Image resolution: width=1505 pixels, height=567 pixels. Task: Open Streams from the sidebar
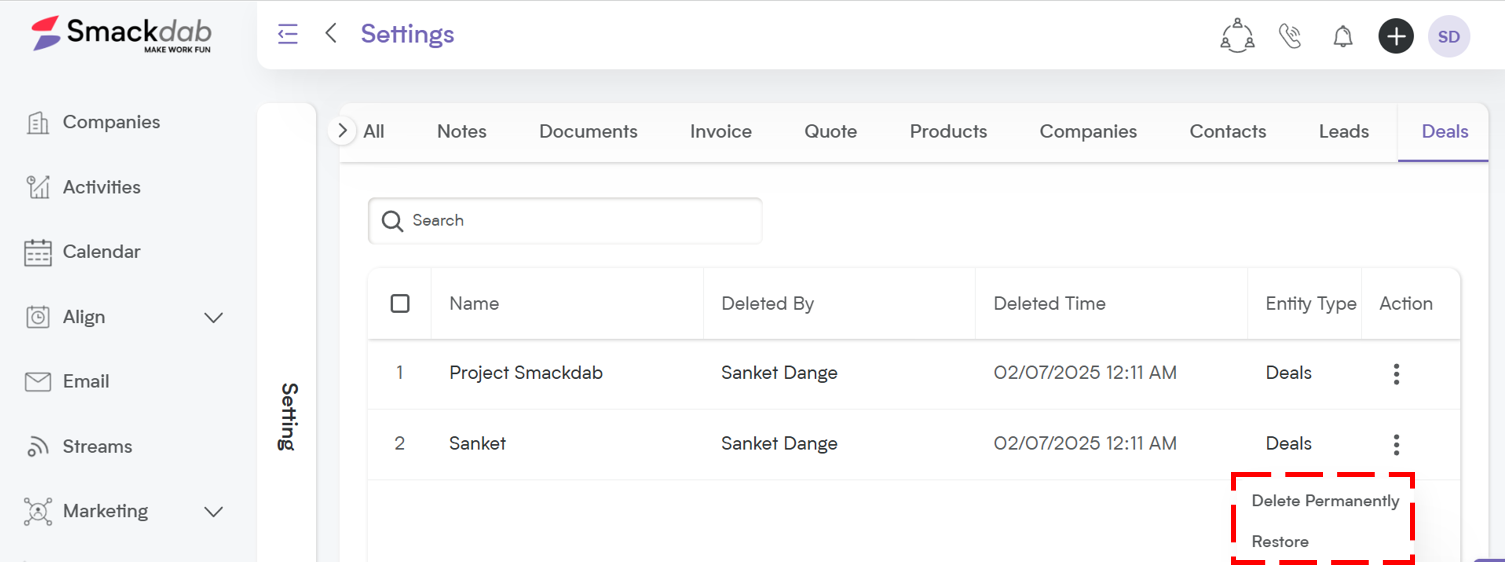click(x=79, y=446)
